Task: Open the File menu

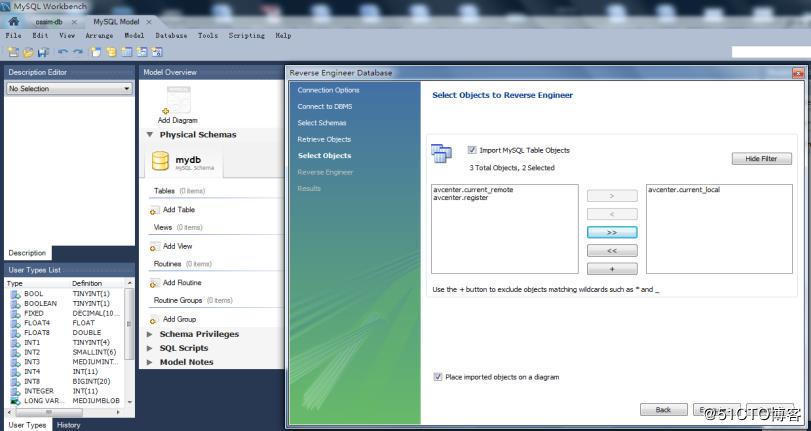Action: (13, 36)
